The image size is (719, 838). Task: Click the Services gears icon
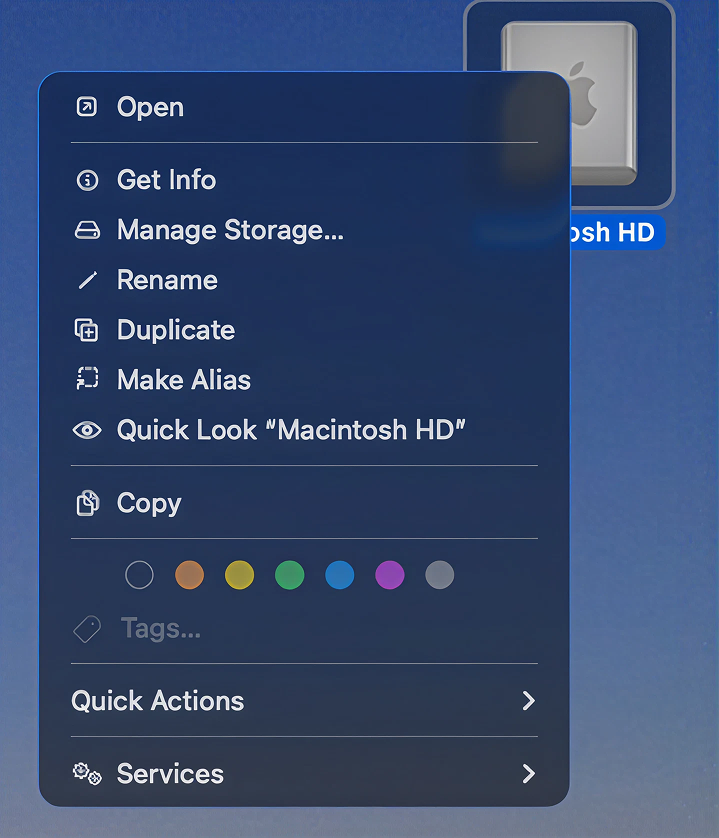tap(87, 773)
